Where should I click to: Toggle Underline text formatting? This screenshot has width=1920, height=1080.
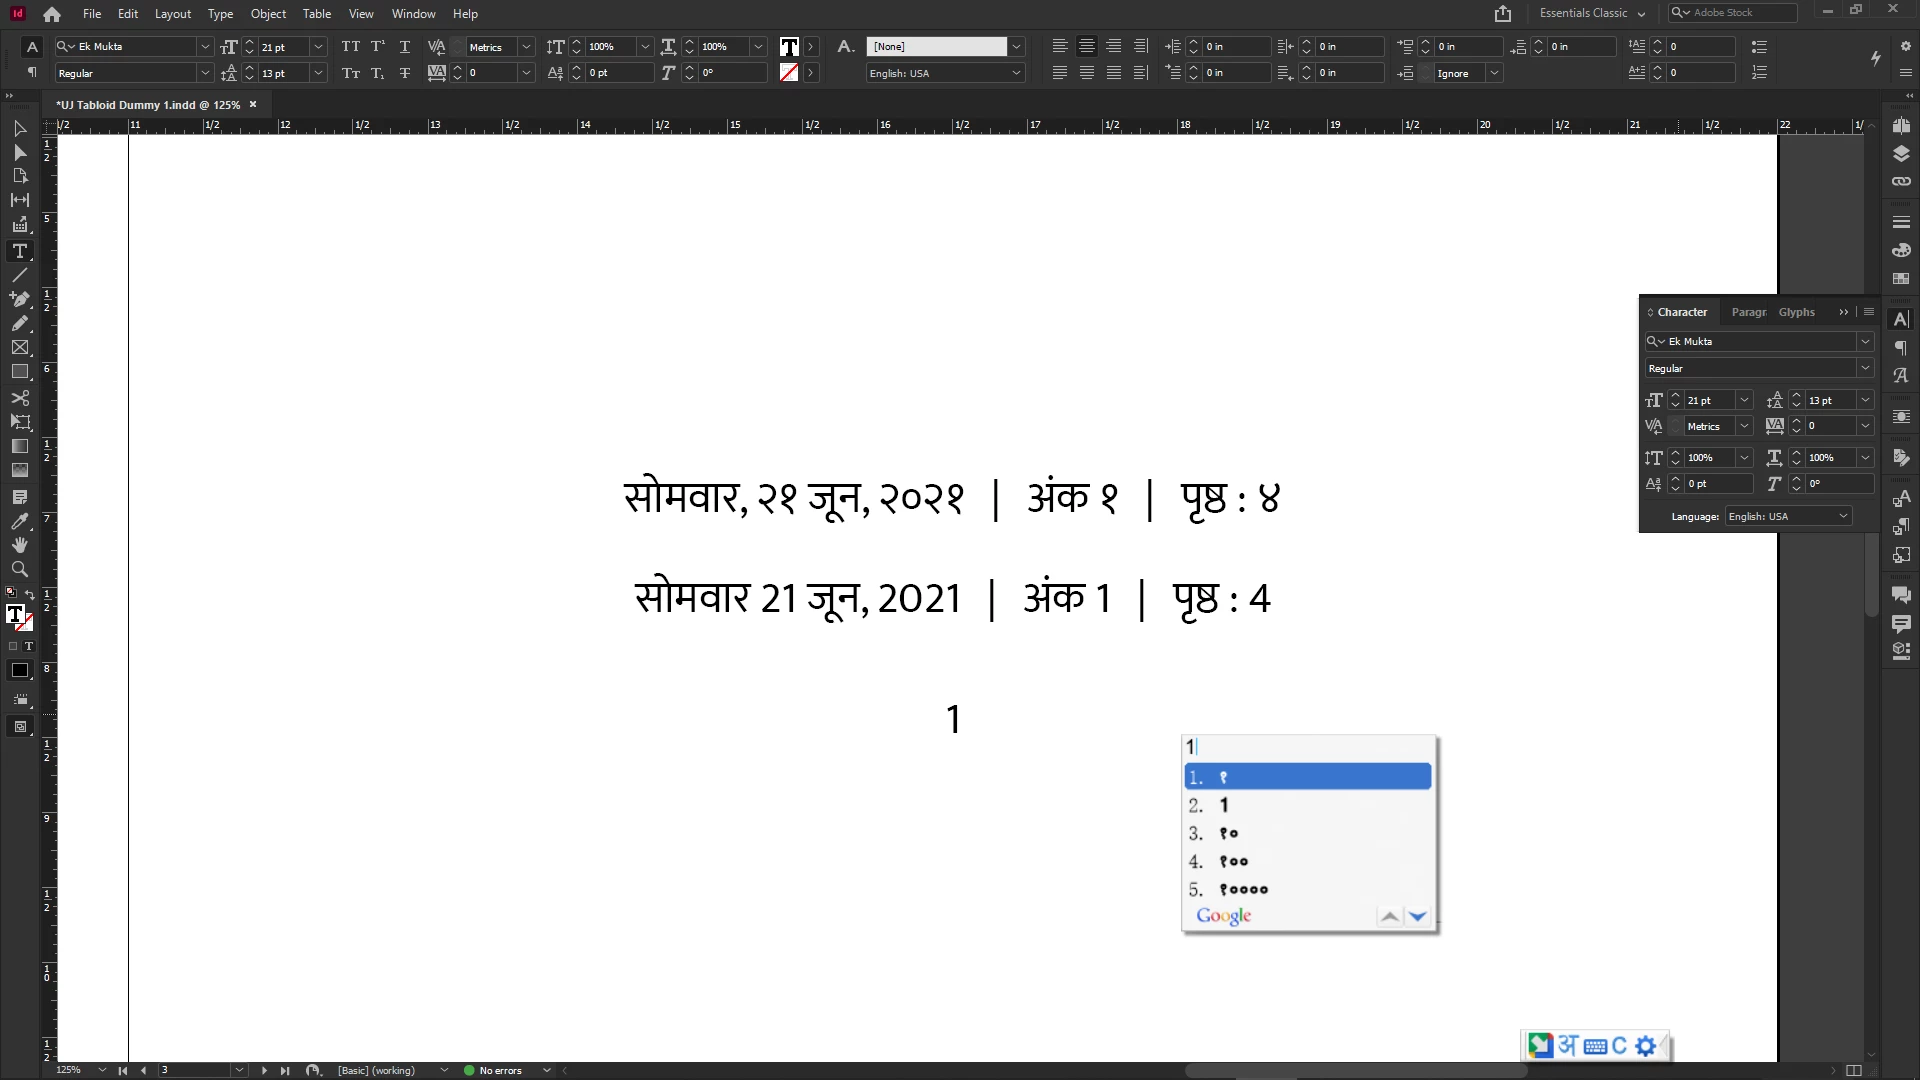click(x=404, y=47)
